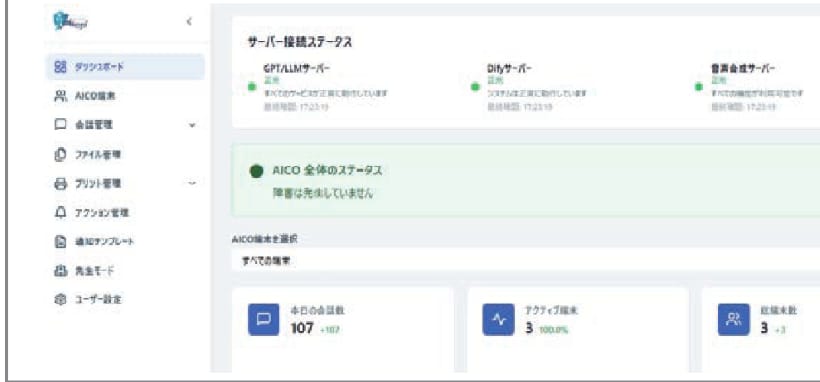Open アクション管理 via its bell icon
The height and width of the screenshot is (382, 820).
coord(61,213)
